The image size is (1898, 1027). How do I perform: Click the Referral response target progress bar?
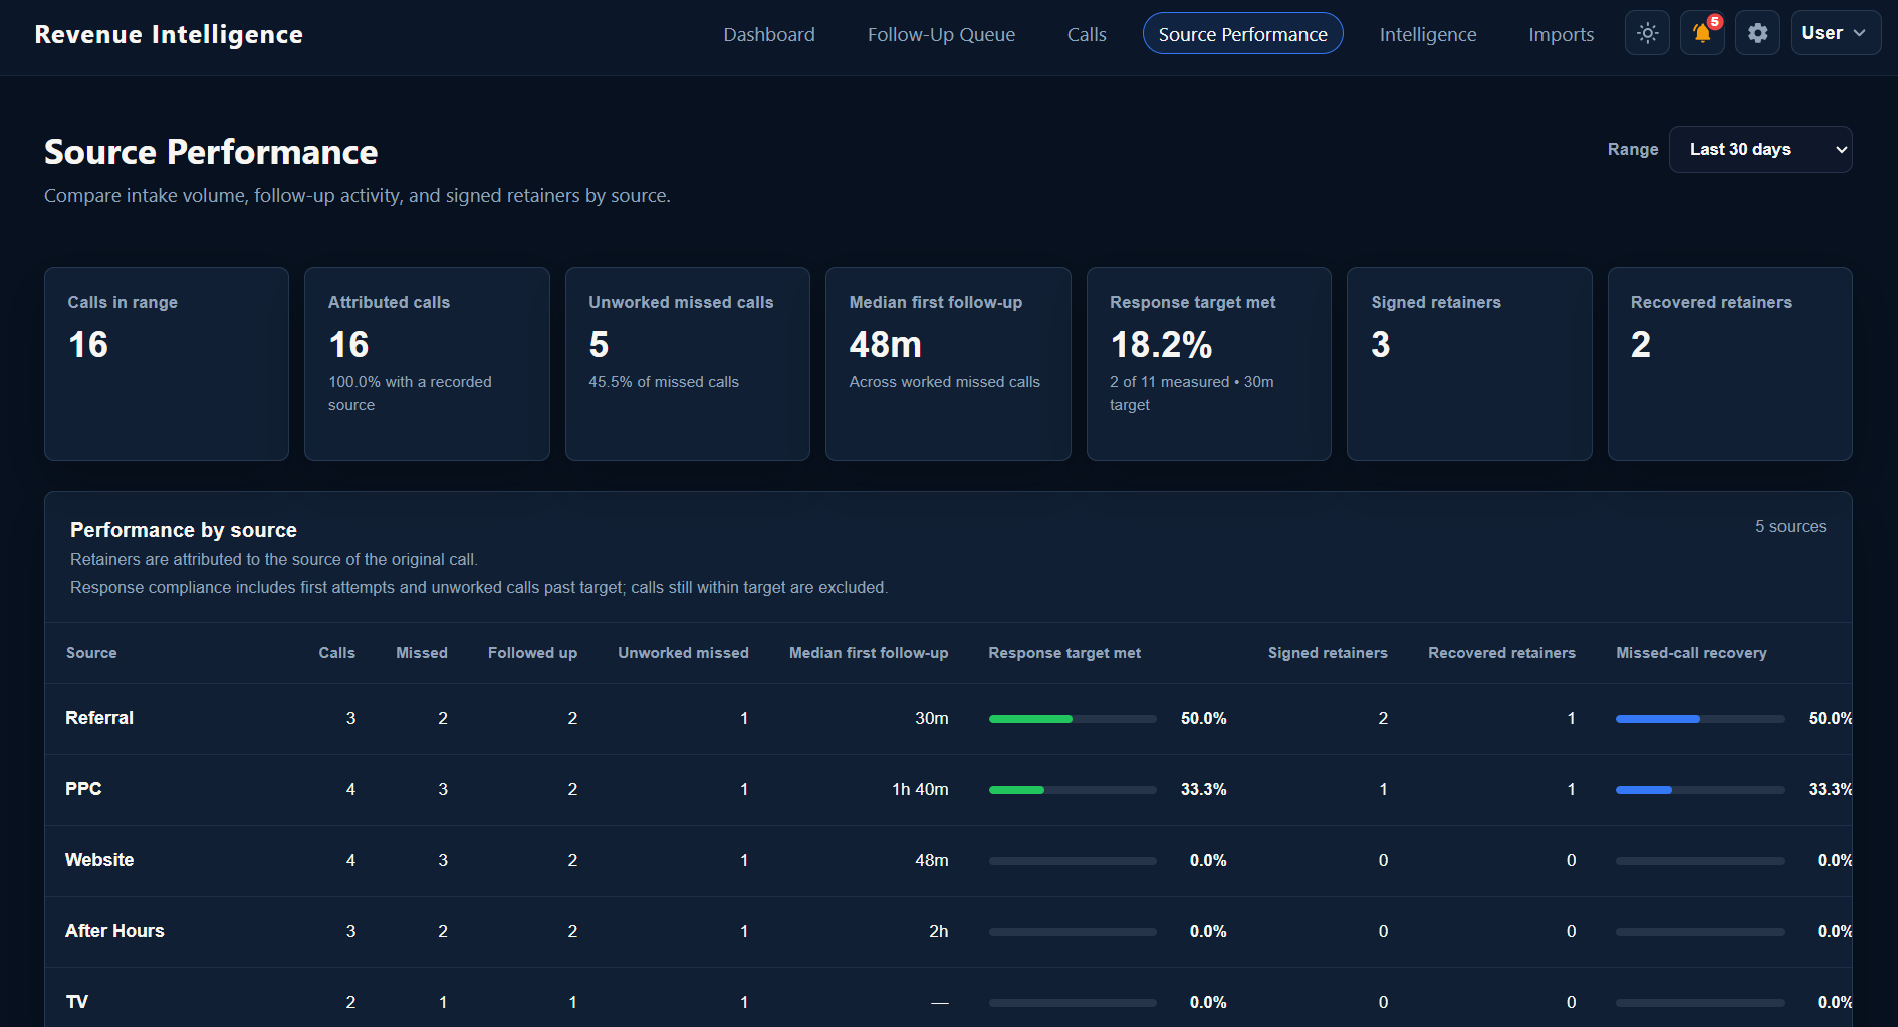[x=1072, y=718]
